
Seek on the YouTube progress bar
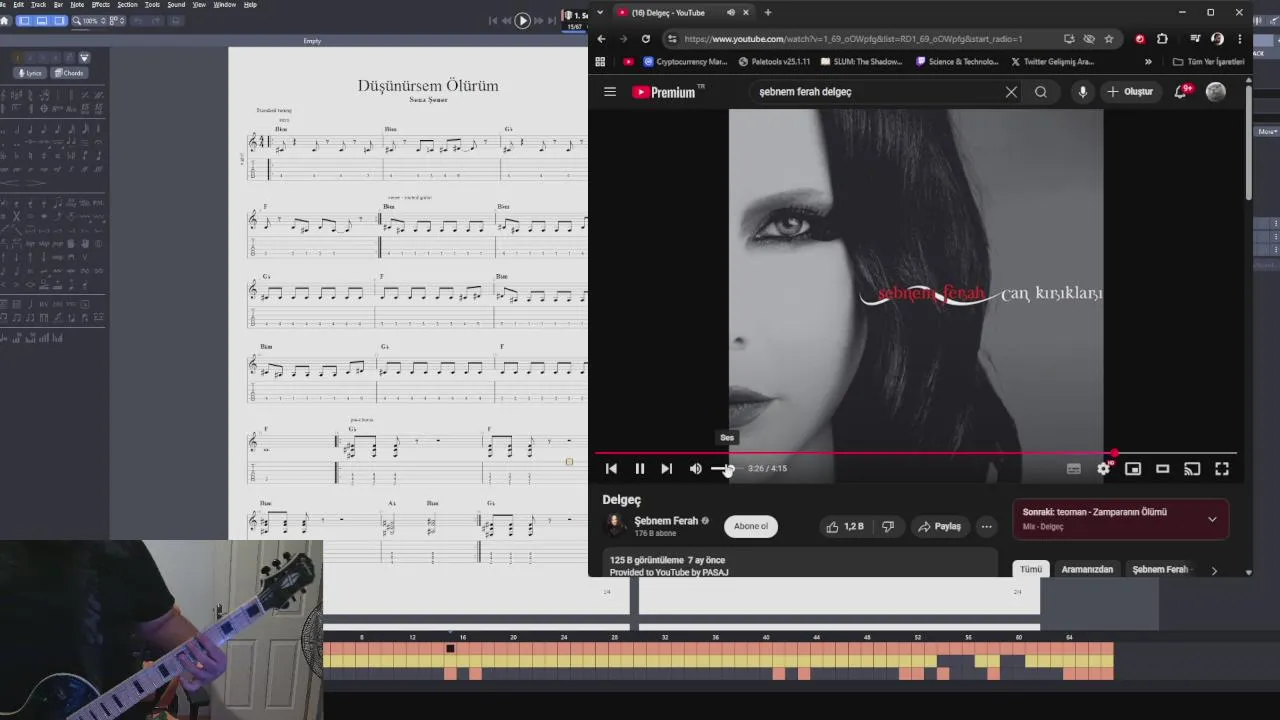click(x=915, y=453)
